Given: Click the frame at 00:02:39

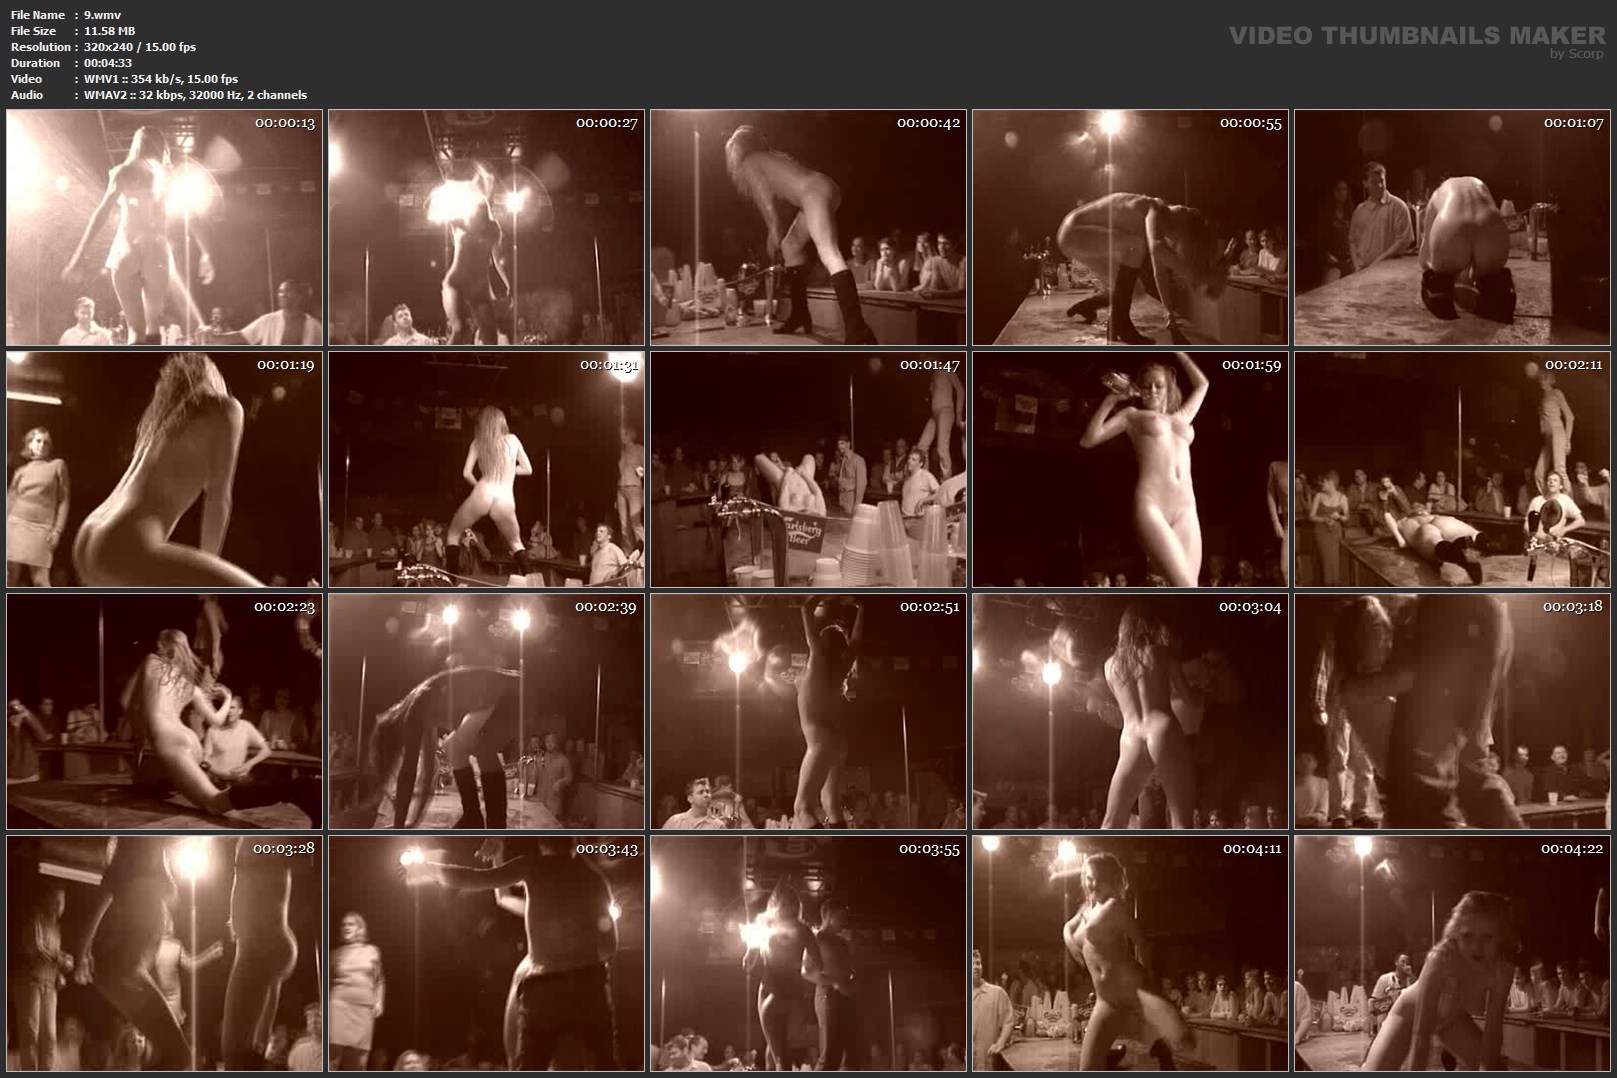Looking at the screenshot, I should (x=486, y=711).
